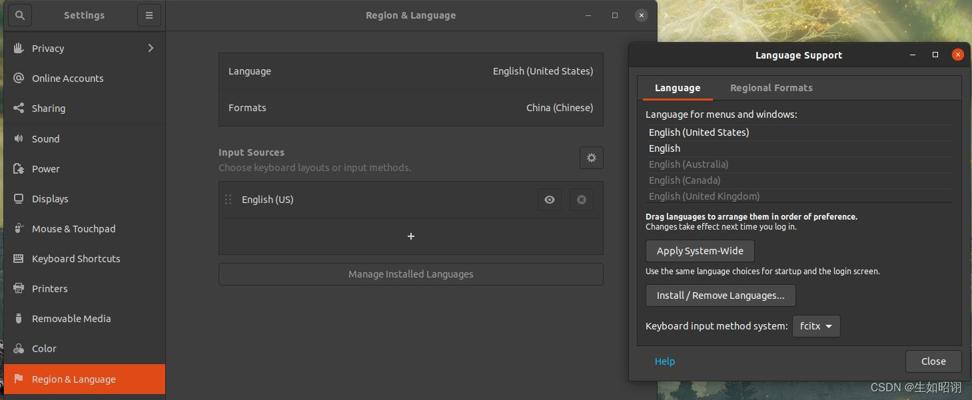Switch to the Regional Formats tab
Screen dimensions: 972x400
(x=771, y=88)
